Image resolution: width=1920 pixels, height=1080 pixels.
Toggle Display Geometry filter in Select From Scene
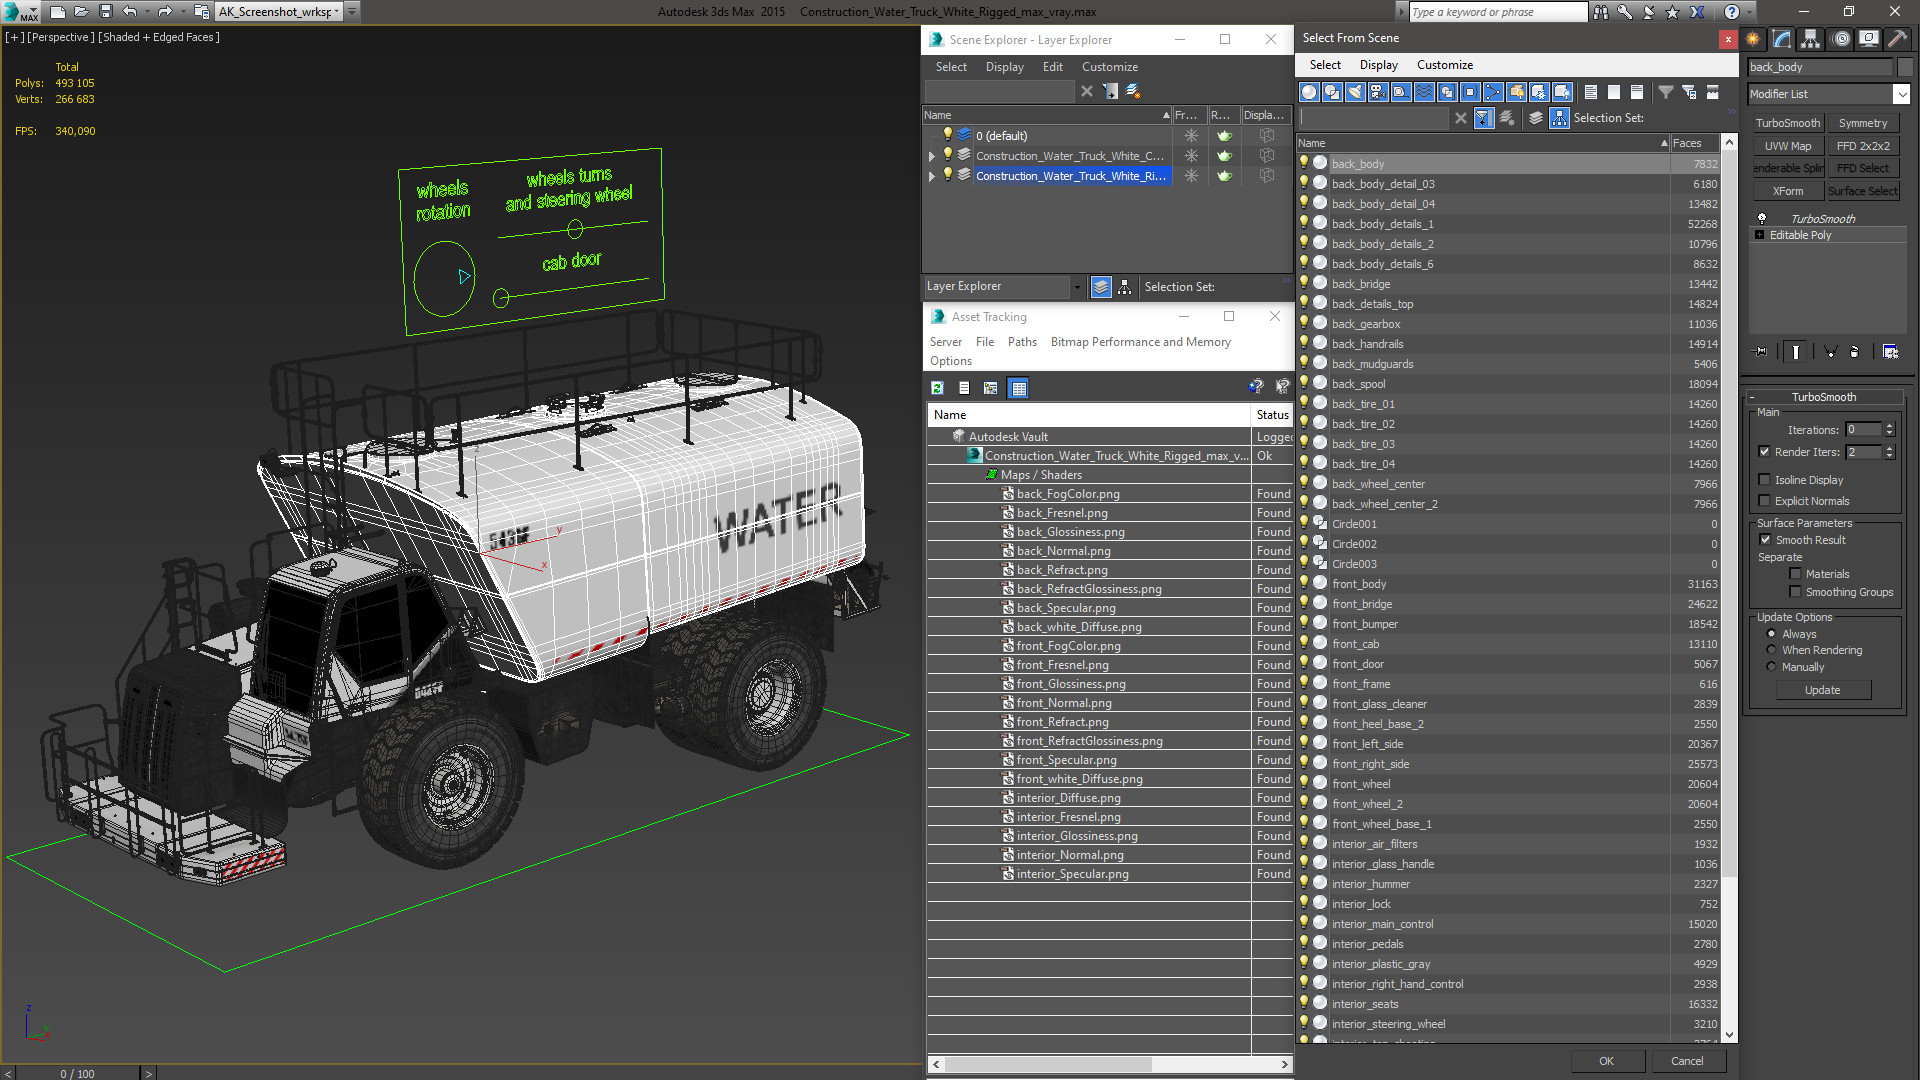click(1309, 92)
